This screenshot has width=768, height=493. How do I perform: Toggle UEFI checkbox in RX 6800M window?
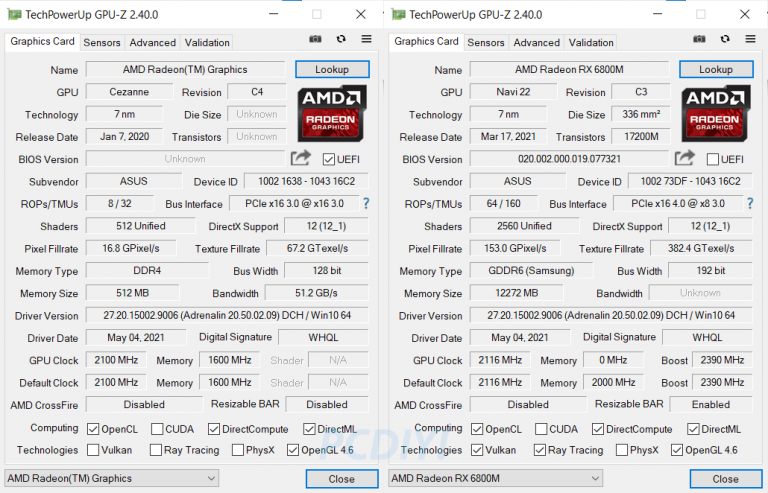tap(713, 159)
